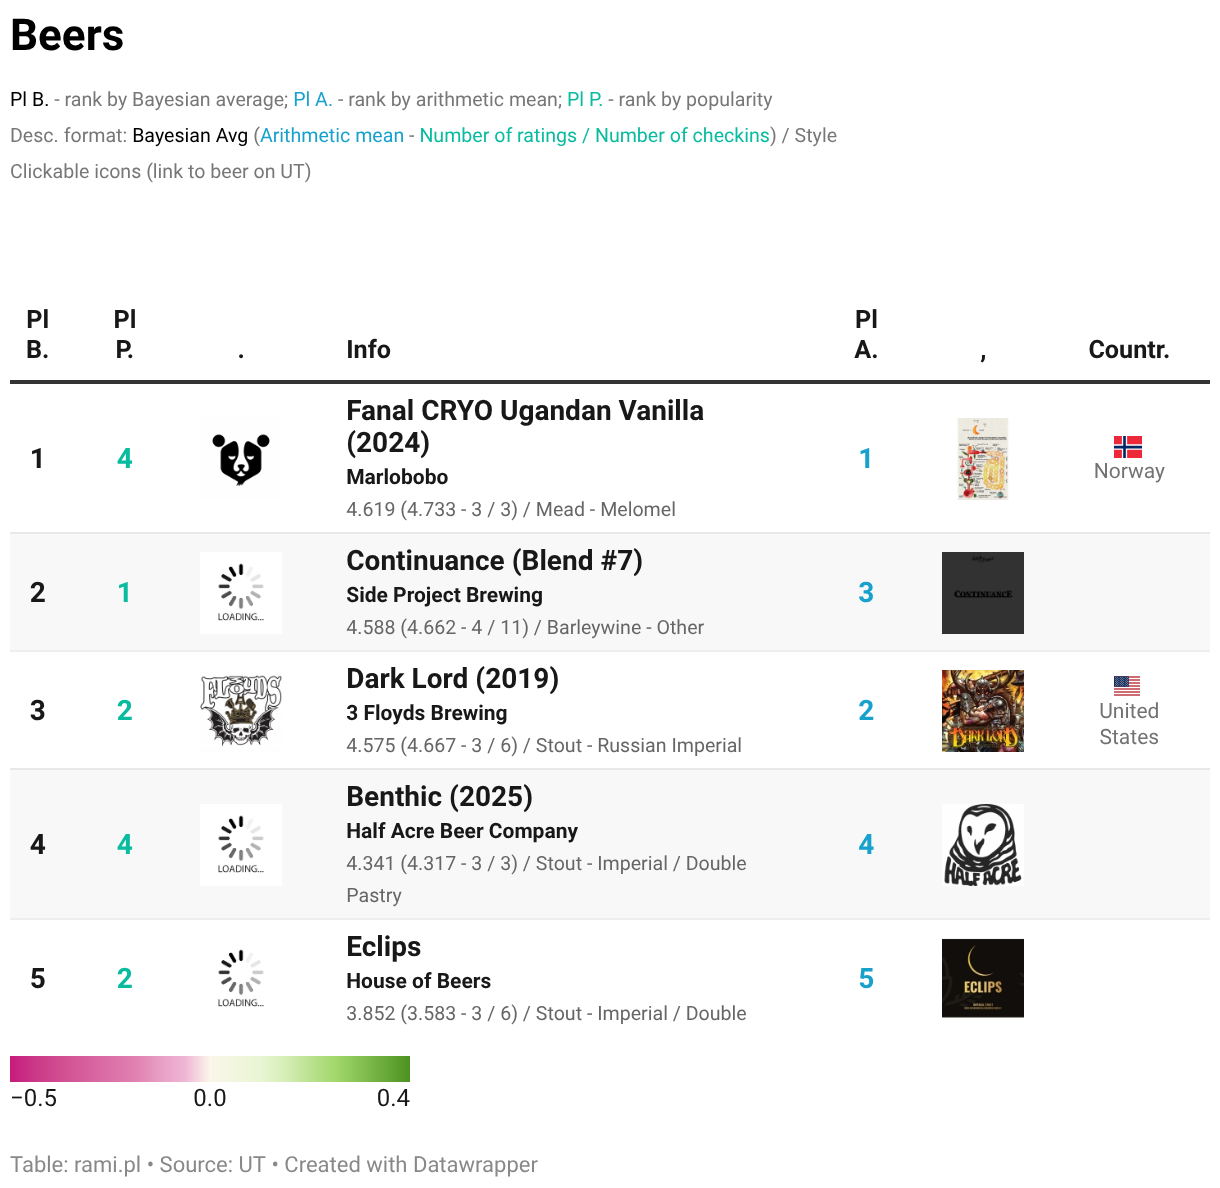Click the Half Acre Beer Company loading icon

tap(240, 845)
